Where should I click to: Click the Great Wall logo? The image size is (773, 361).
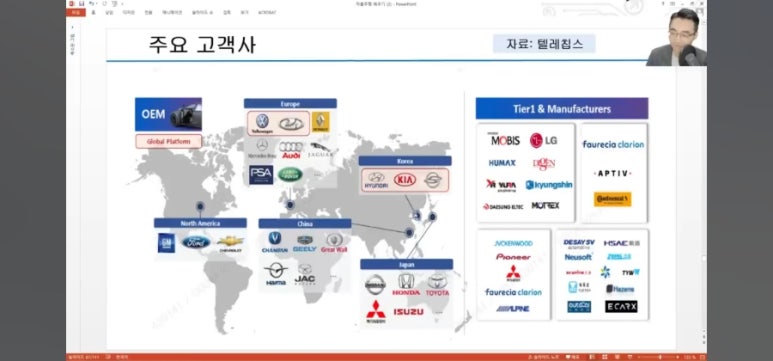pyautogui.click(x=334, y=243)
